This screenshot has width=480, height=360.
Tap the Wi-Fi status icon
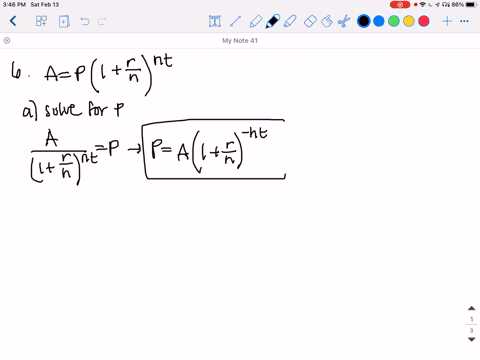pyautogui.click(x=423, y=5)
